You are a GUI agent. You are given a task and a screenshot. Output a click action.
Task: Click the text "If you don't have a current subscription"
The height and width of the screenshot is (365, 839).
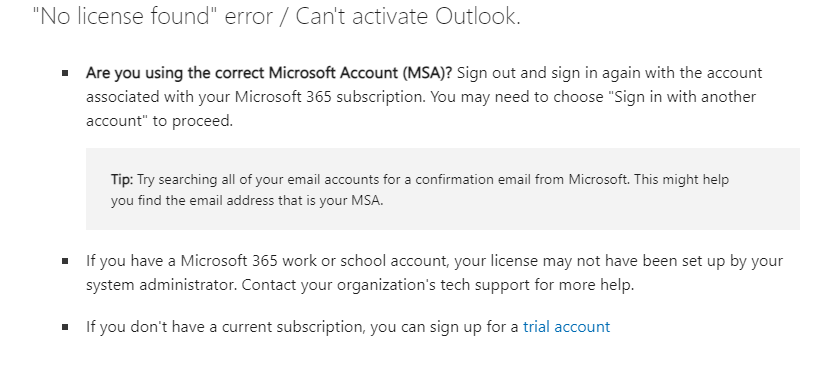click(x=226, y=326)
